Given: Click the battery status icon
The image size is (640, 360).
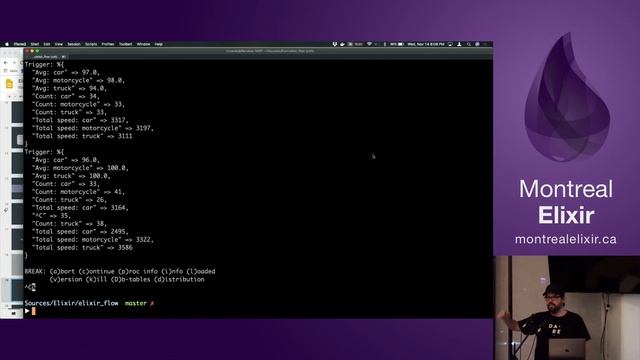Looking at the screenshot, I should tap(400, 44).
